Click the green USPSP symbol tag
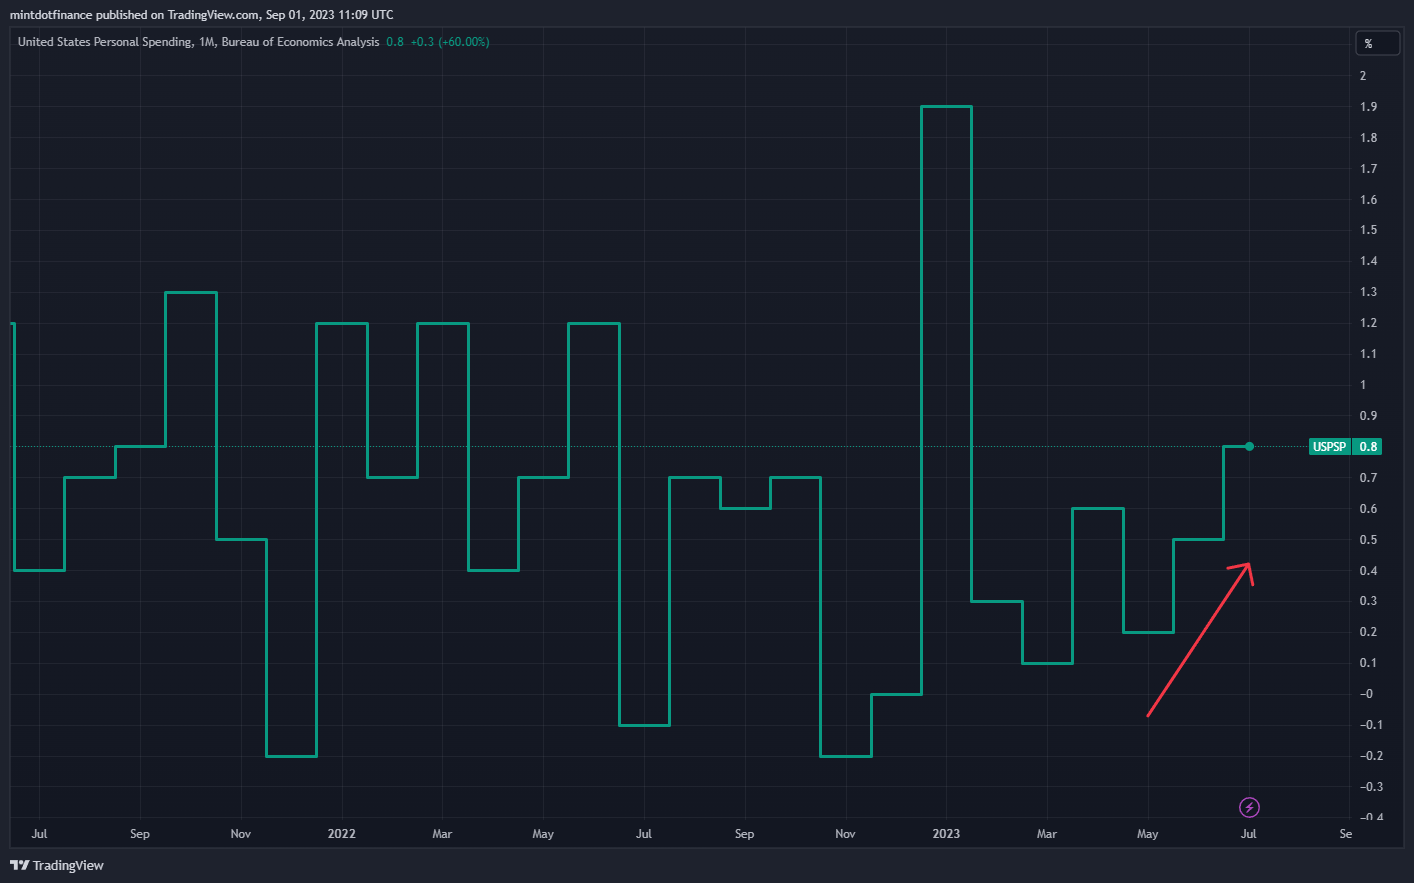1414x883 pixels. coord(1330,447)
